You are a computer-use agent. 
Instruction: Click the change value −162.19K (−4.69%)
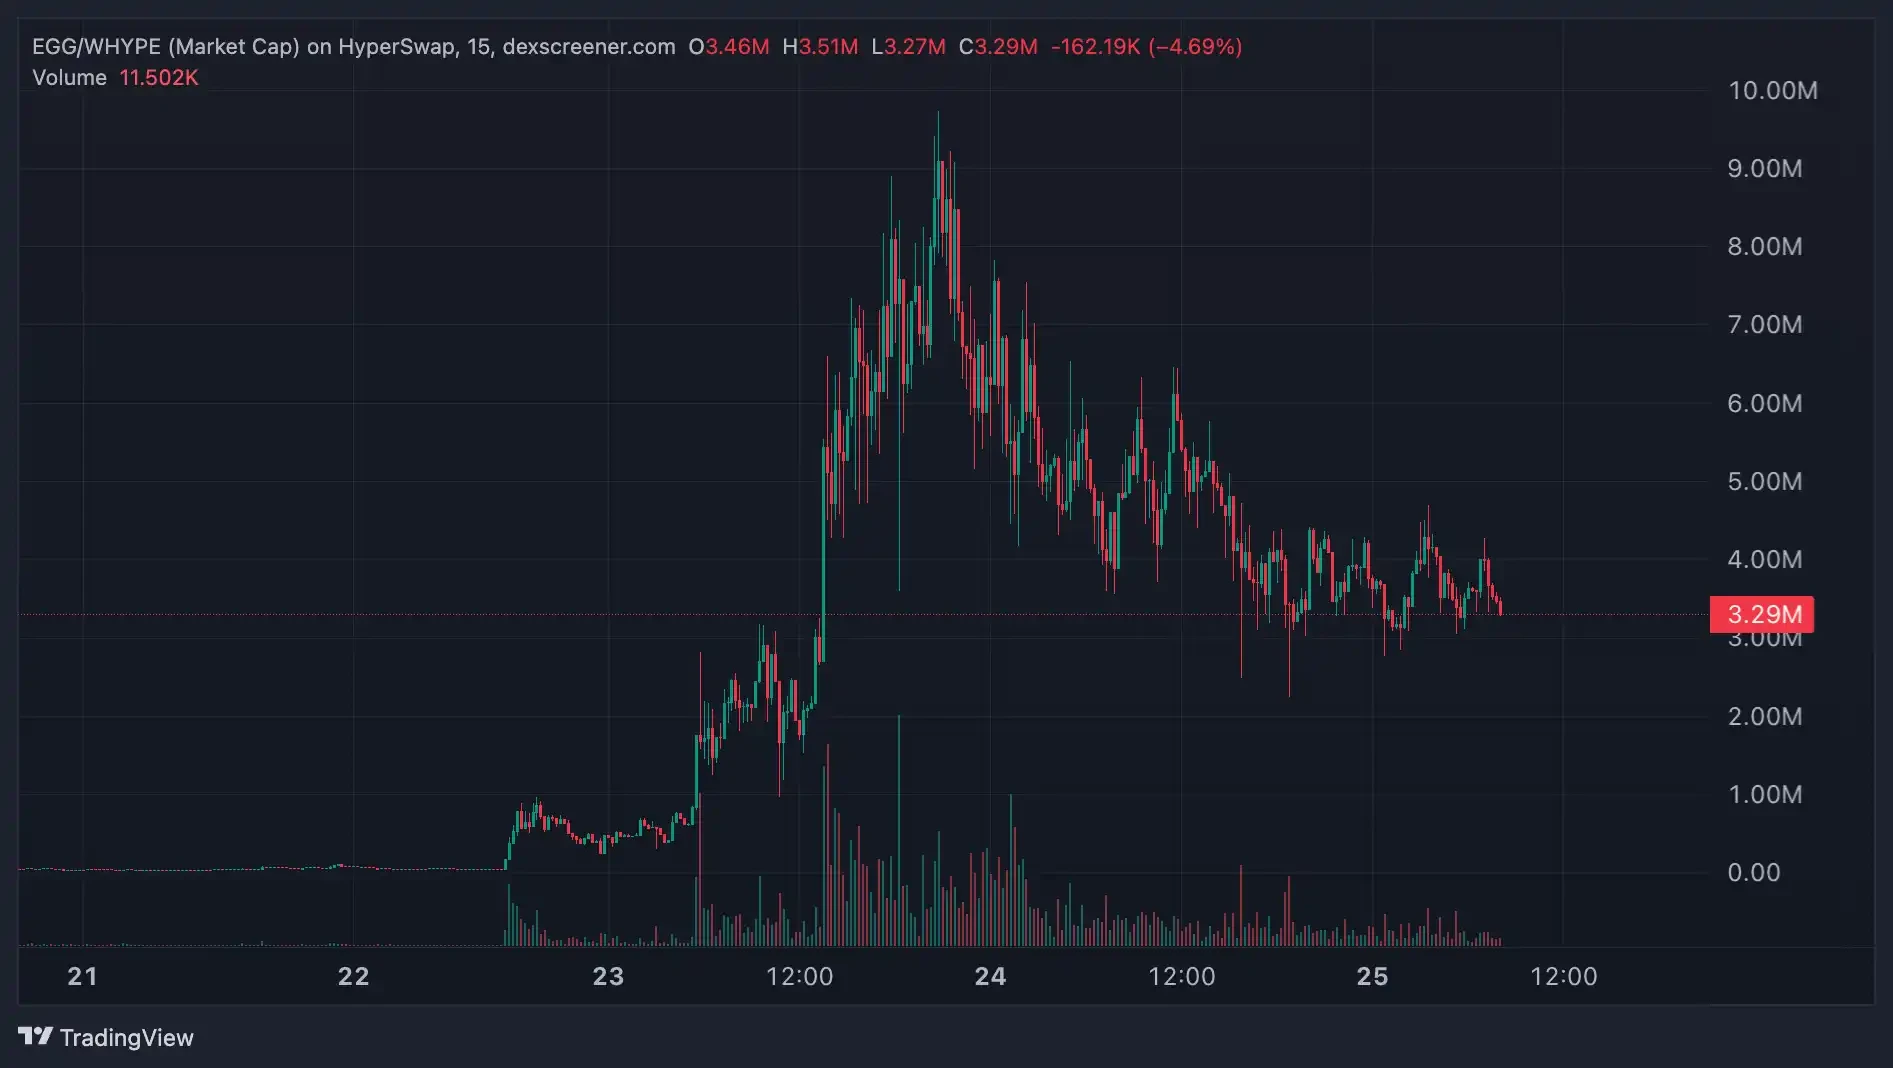coord(1146,47)
